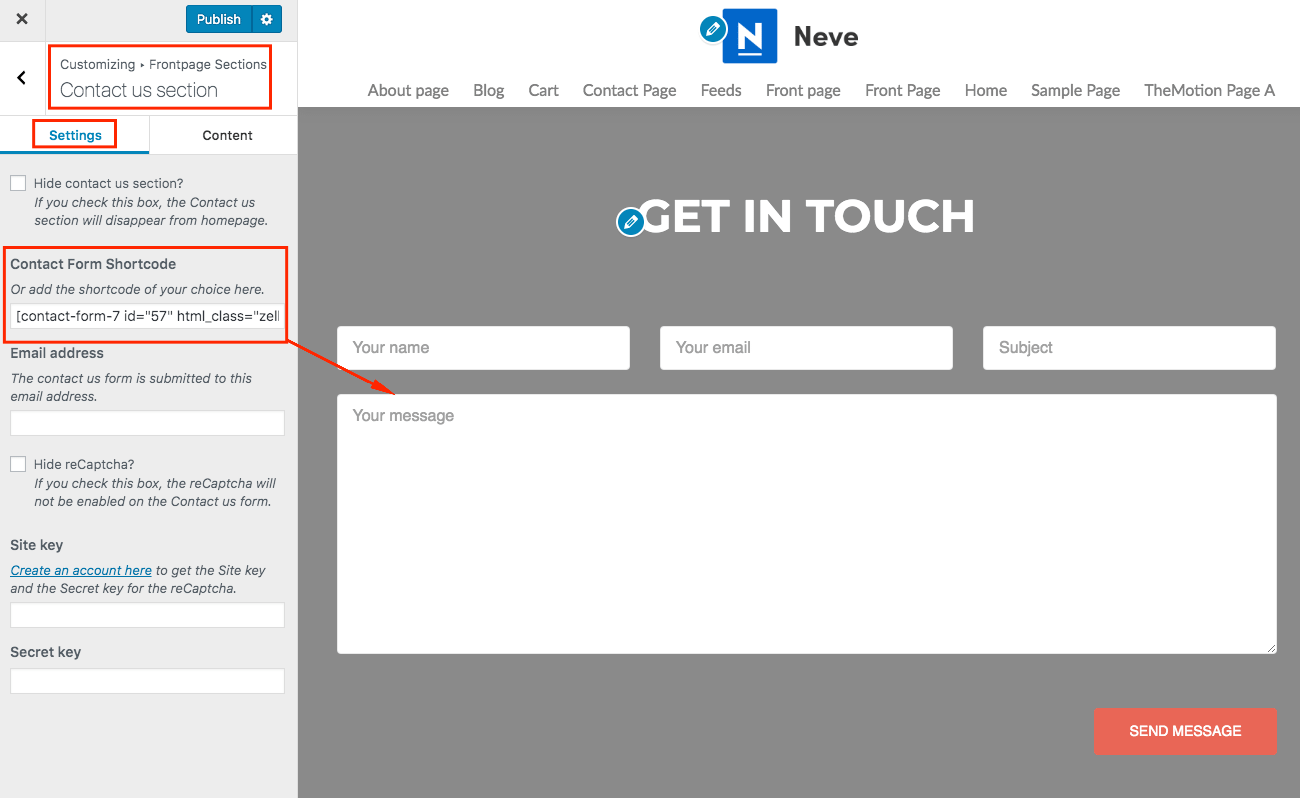The height and width of the screenshot is (798, 1300).
Task: Click the edit pencil icon beside the Neve logo
Action: click(712, 29)
